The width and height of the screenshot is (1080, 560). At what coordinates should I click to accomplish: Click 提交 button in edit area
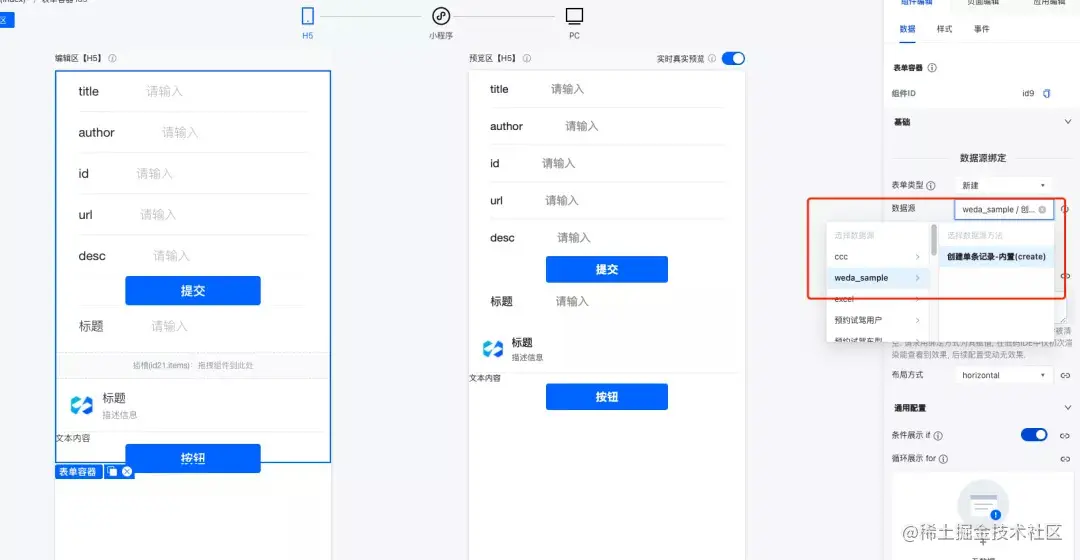click(193, 291)
